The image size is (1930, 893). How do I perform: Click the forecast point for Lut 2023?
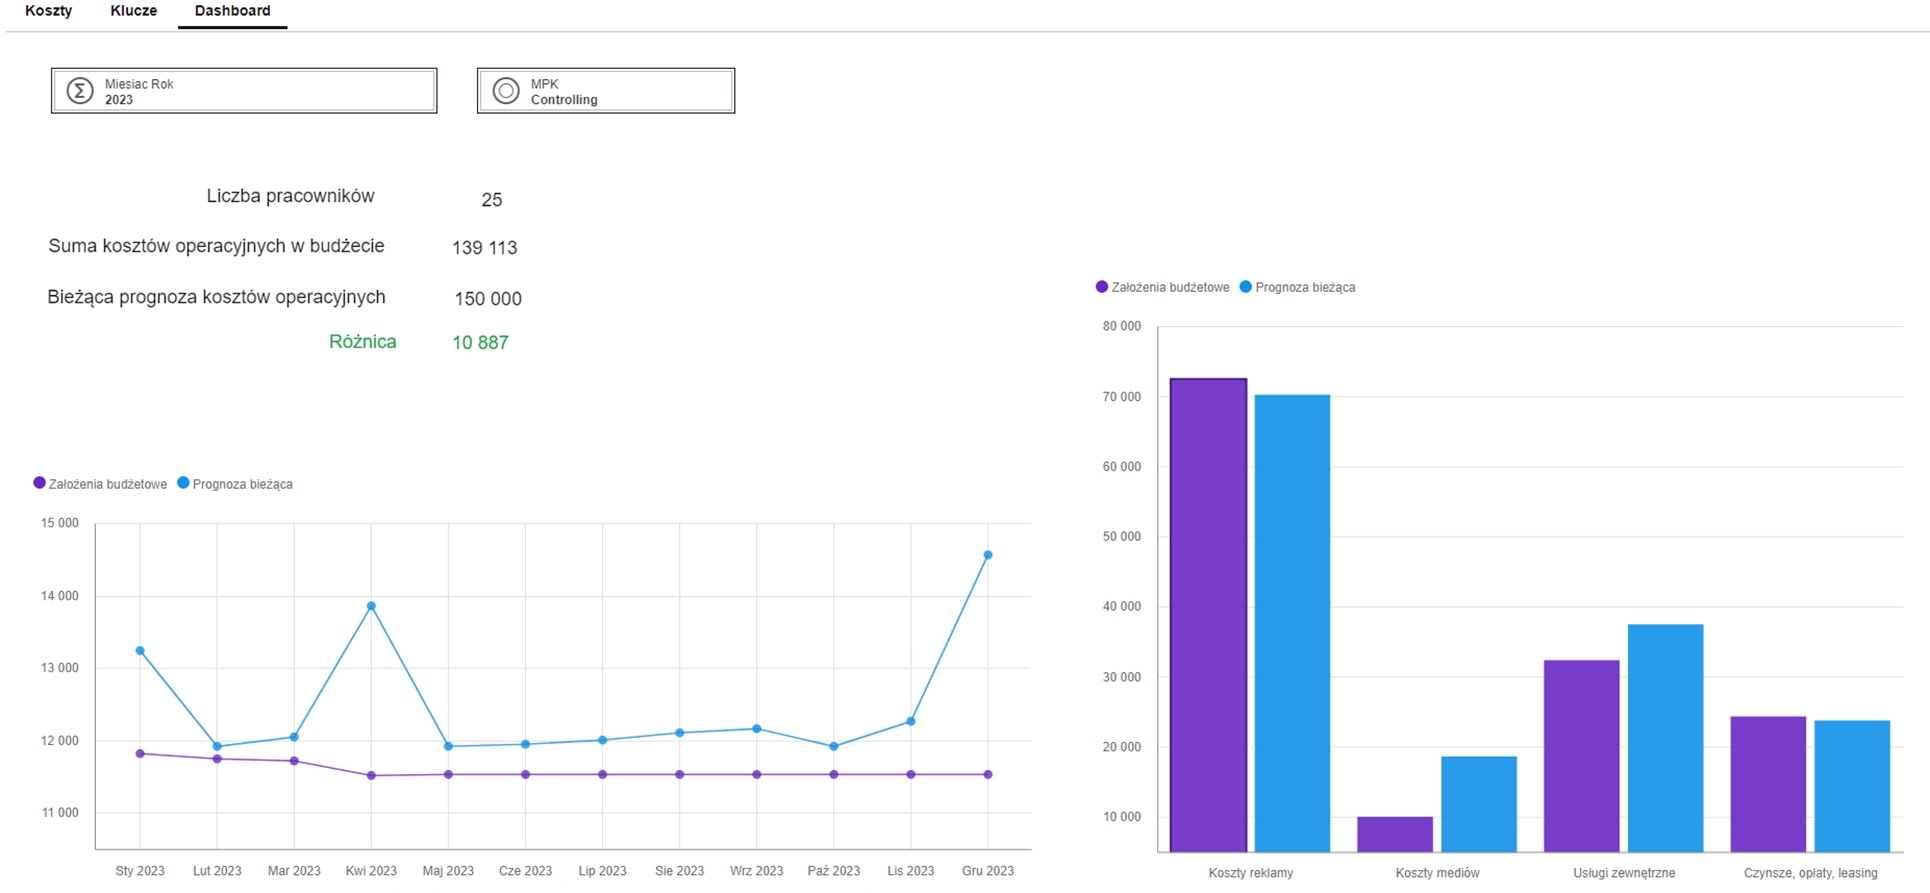pyautogui.click(x=217, y=746)
